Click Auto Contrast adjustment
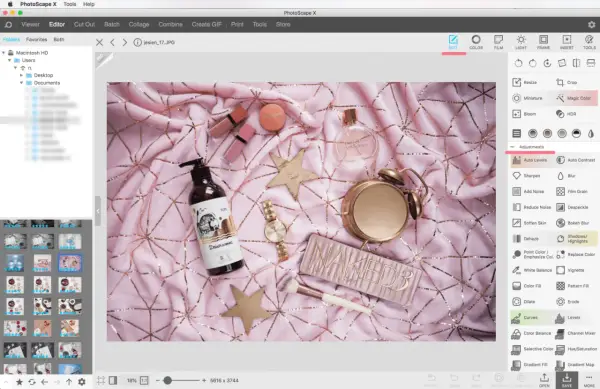The image size is (600, 389). 576,160
